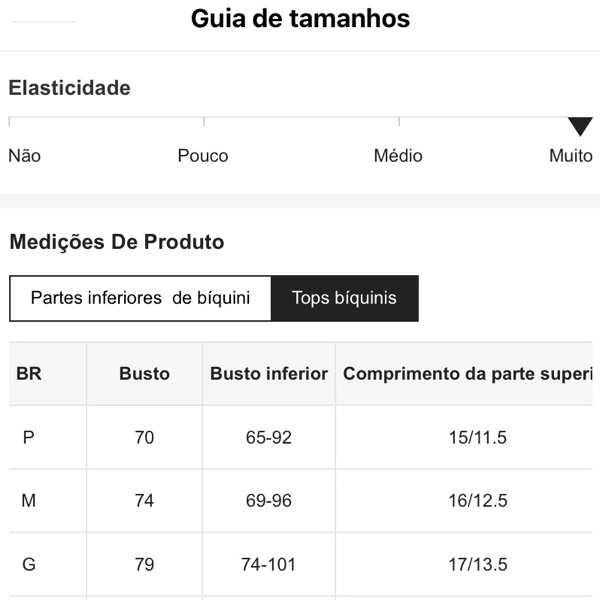Click the Busto inferior column header
The width and height of the screenshot is (600, 600).
click(268, 374)
